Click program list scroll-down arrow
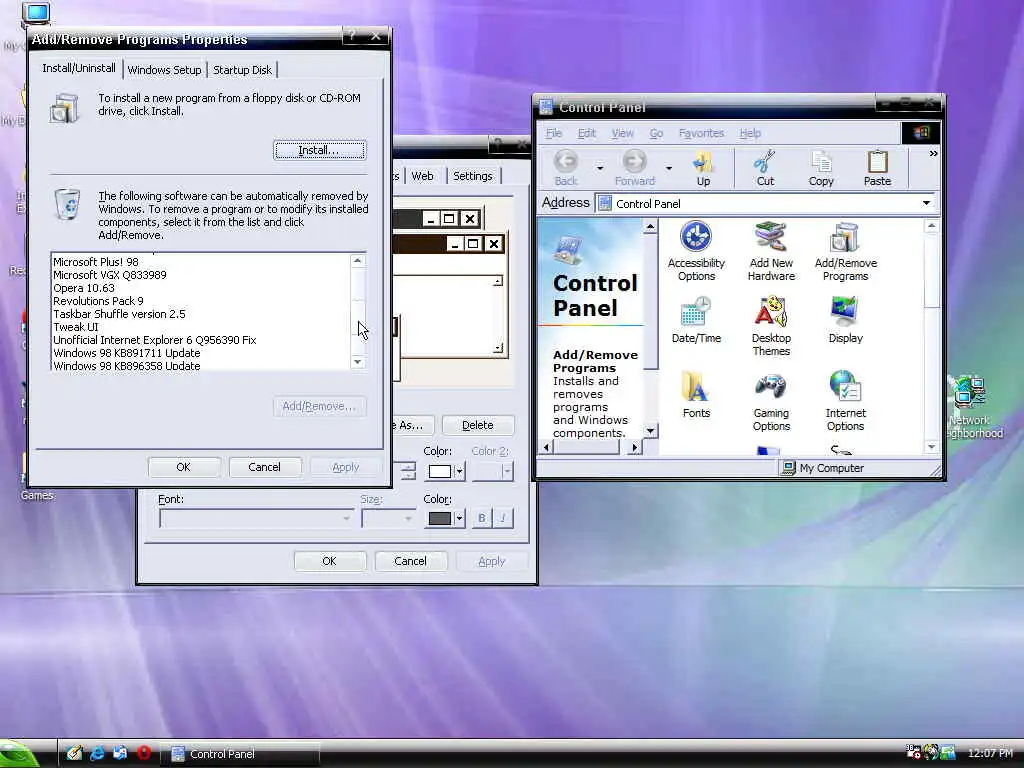The image size is (1024, 768). (x=357, y=362)
